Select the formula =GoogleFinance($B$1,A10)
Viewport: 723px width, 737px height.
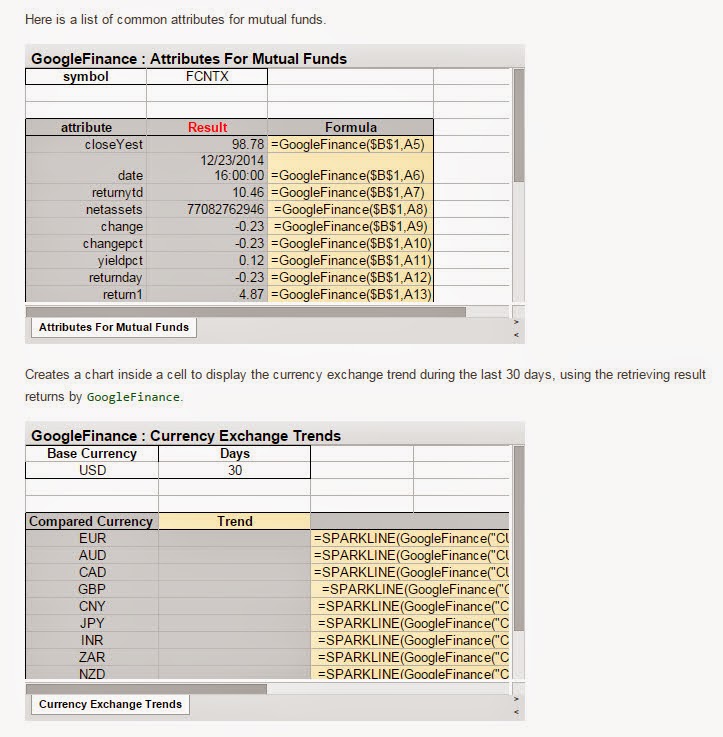[351, 243]
